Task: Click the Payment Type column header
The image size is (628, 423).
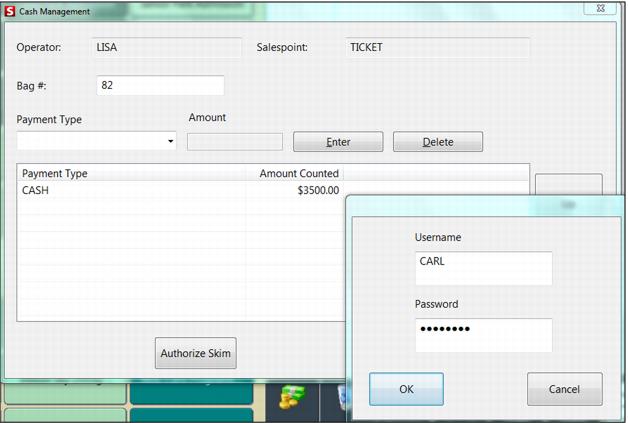Action: pos(130,173)
